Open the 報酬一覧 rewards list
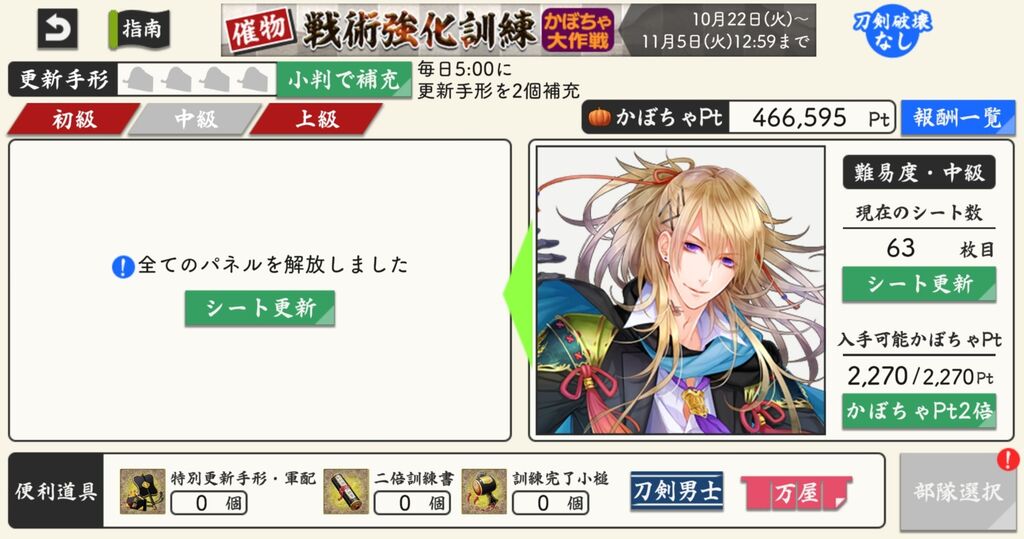 (957, 118)
